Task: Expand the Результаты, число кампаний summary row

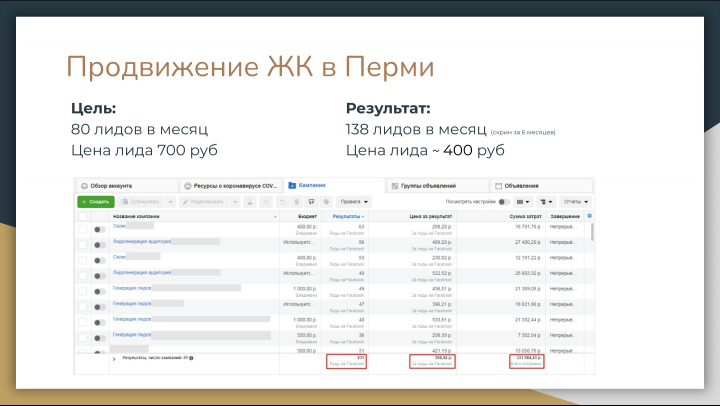Action: point(114,359)
